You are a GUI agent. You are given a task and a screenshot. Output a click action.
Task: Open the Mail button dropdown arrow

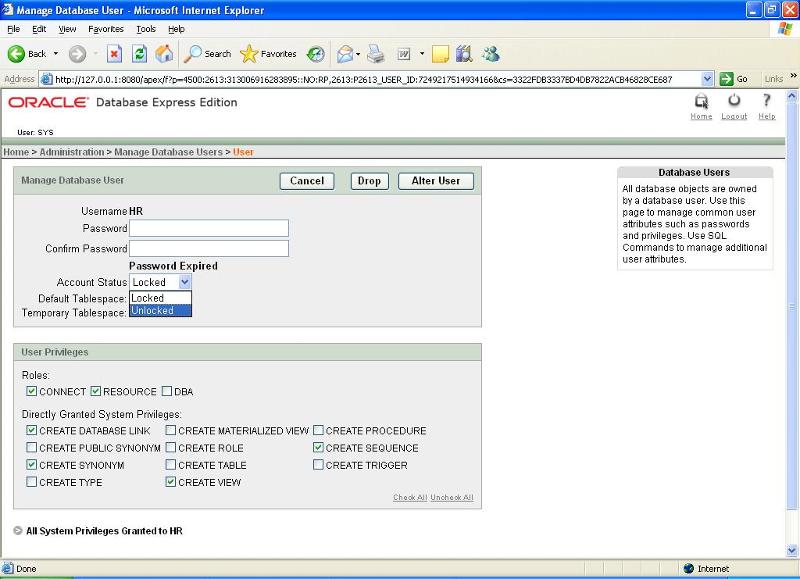coord(358,54)
